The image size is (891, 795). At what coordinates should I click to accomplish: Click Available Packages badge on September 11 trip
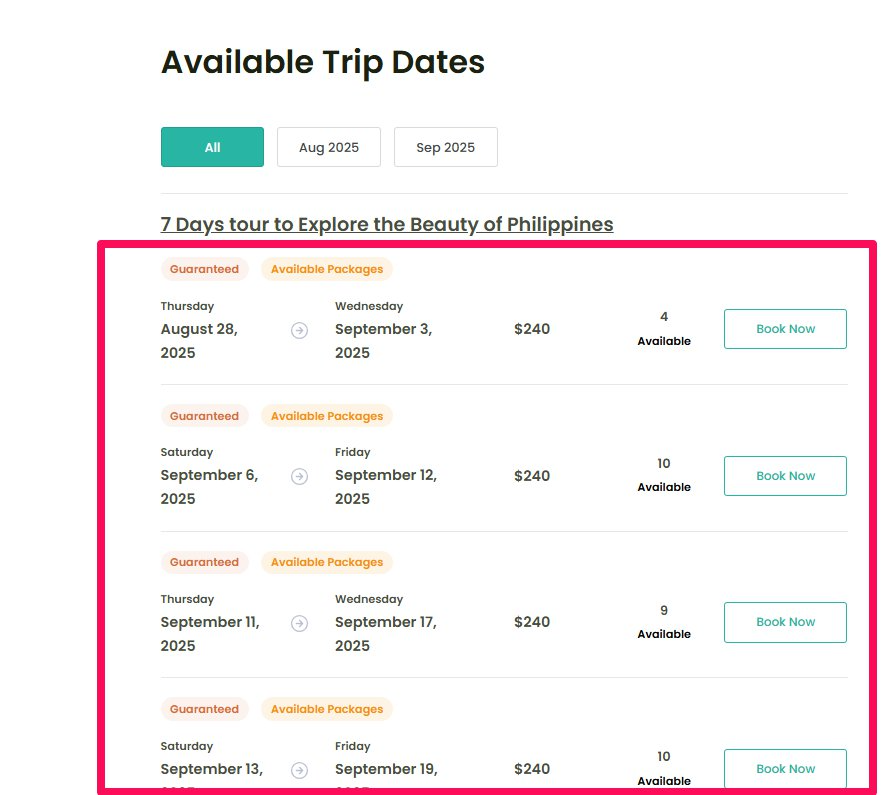327,562
